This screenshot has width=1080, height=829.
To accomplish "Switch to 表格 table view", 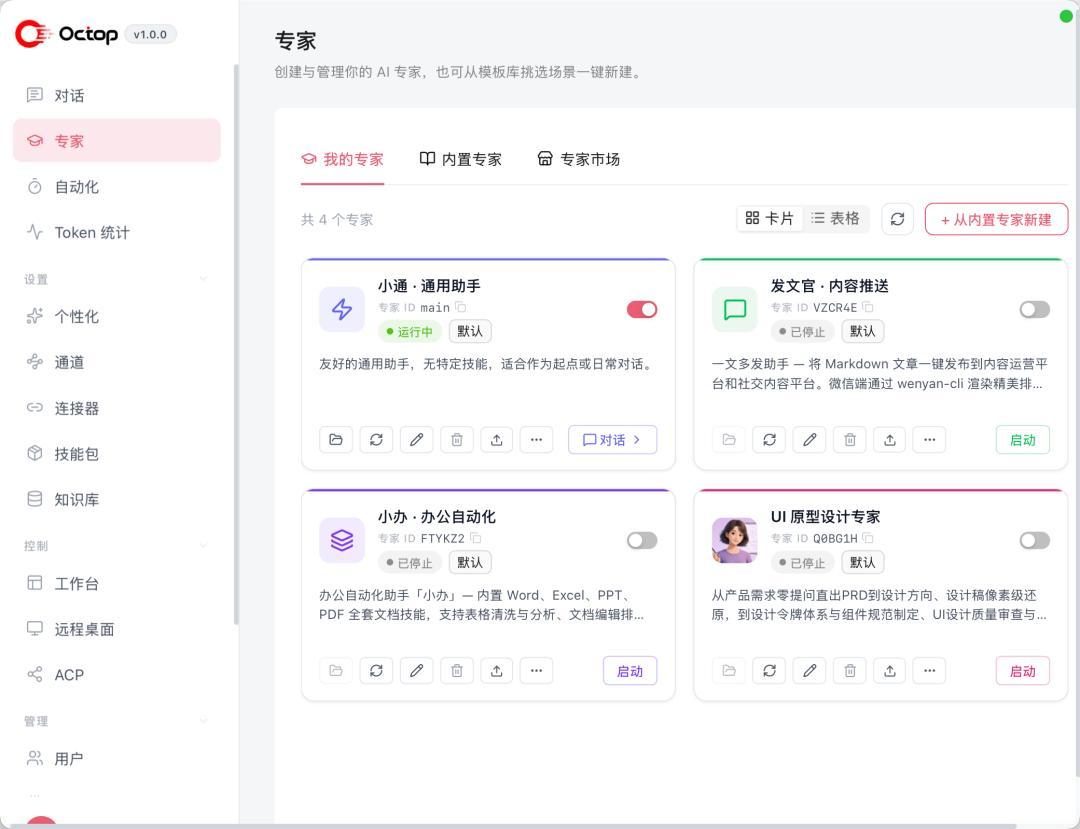I will pyautogui.click(x=835, y=218).
